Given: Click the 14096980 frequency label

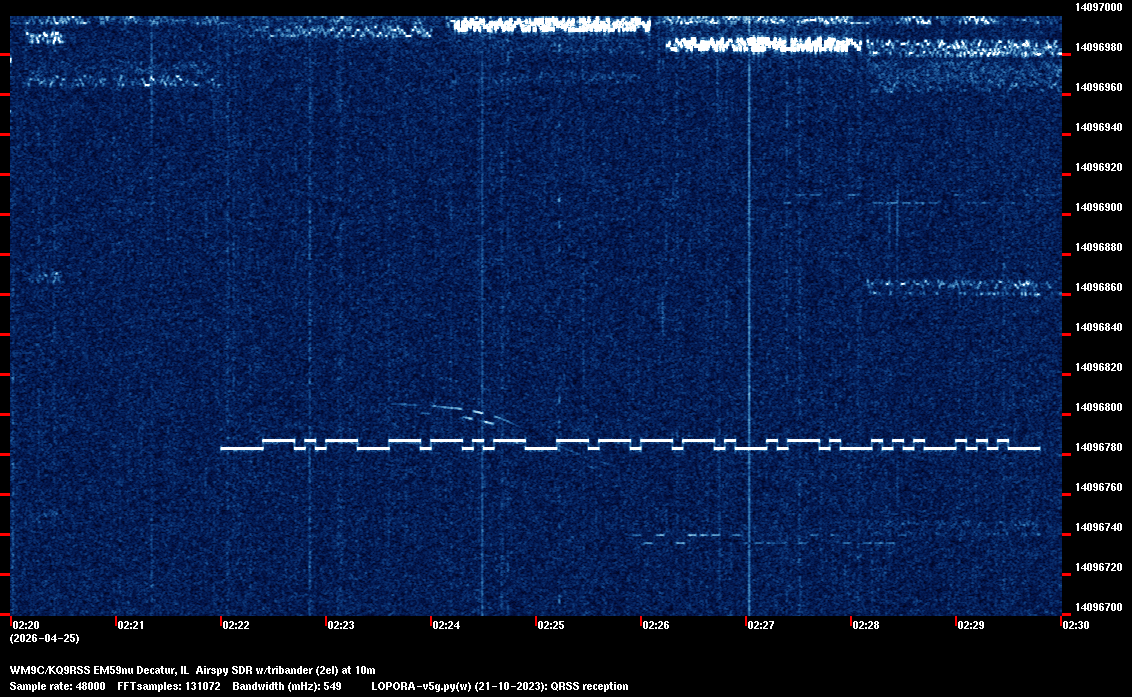Looking at the screenshot, I should point(1099,47).
